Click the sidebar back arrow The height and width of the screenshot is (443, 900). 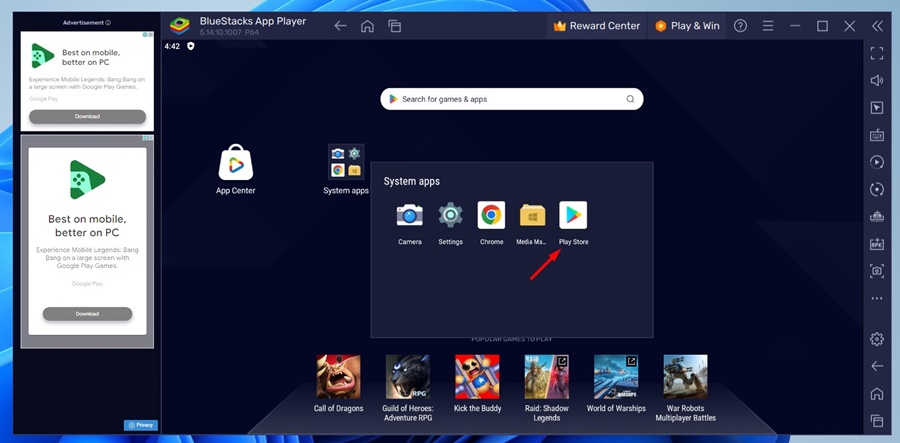pyautogui.click(x=876, y=366)
